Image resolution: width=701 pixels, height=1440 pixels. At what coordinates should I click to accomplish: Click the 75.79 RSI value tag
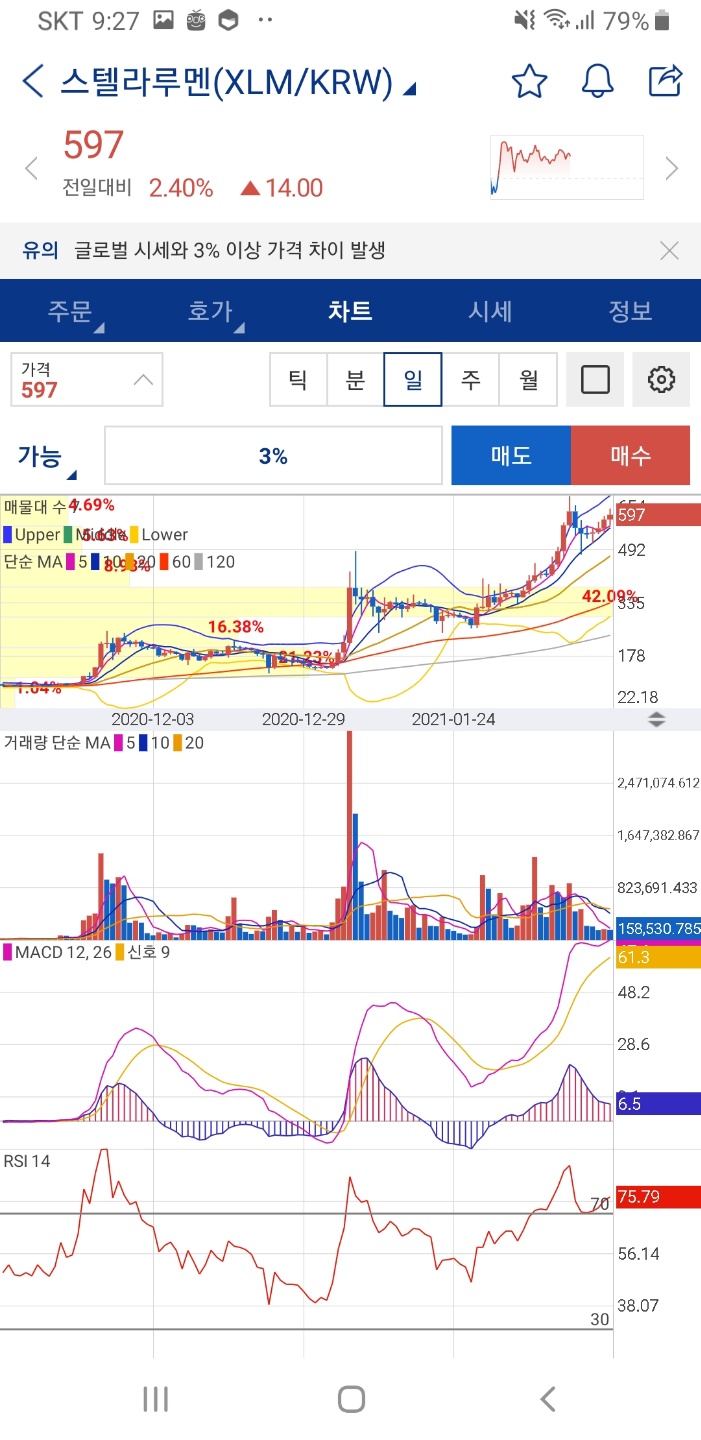658,1196
